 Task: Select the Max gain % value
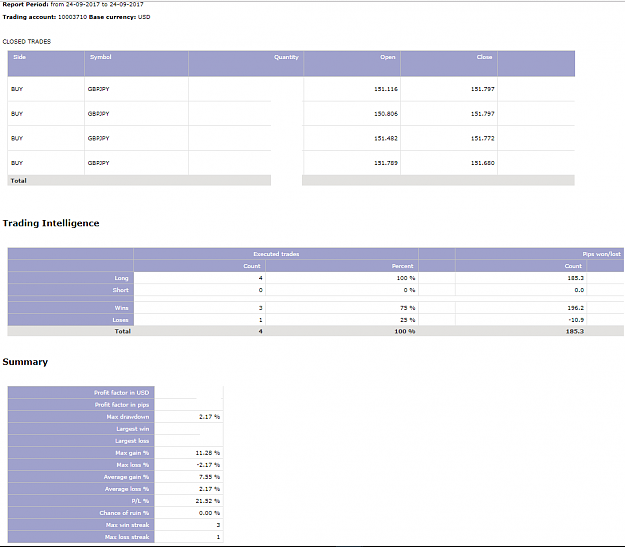point(208,453)
